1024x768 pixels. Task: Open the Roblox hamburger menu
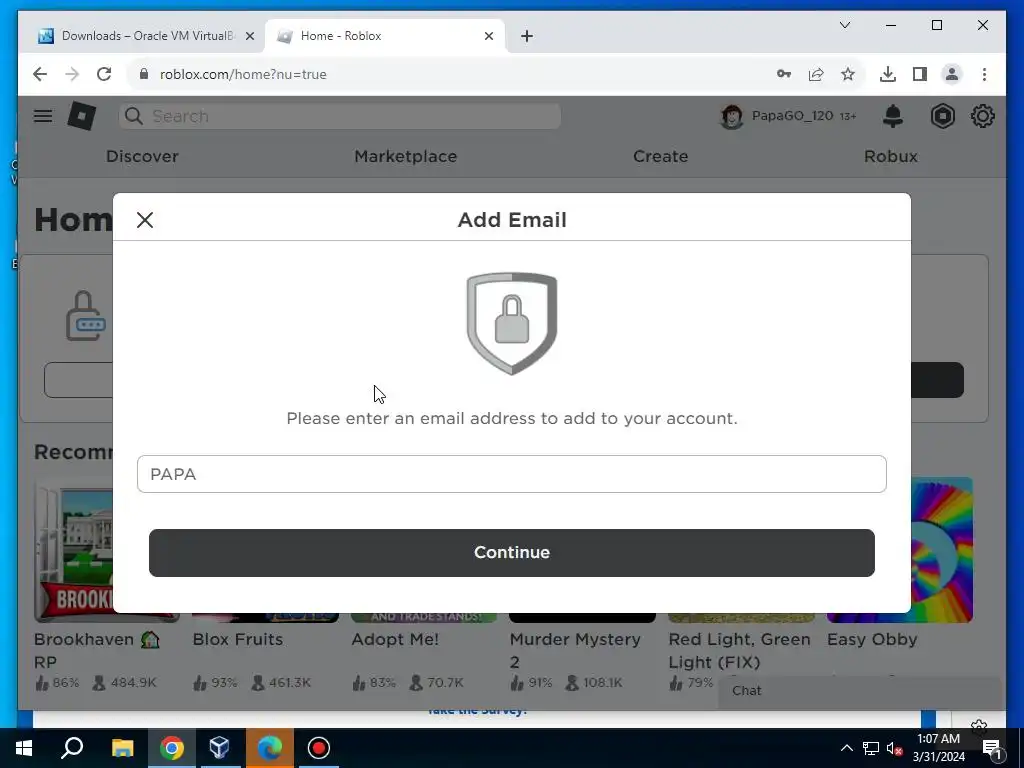(x=43, y=116)
